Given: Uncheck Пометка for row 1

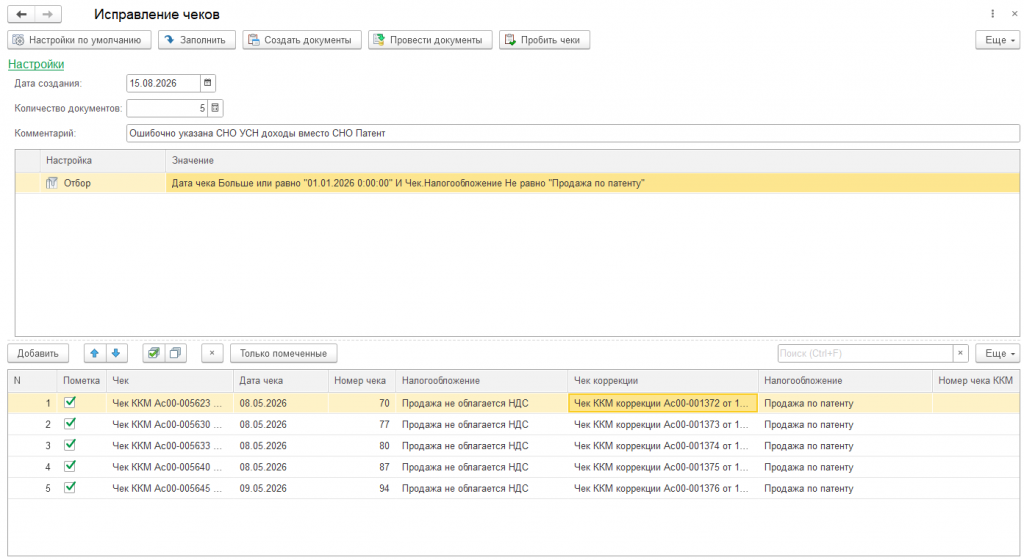Looking at the screenshot, I should (x=70, y=403).
